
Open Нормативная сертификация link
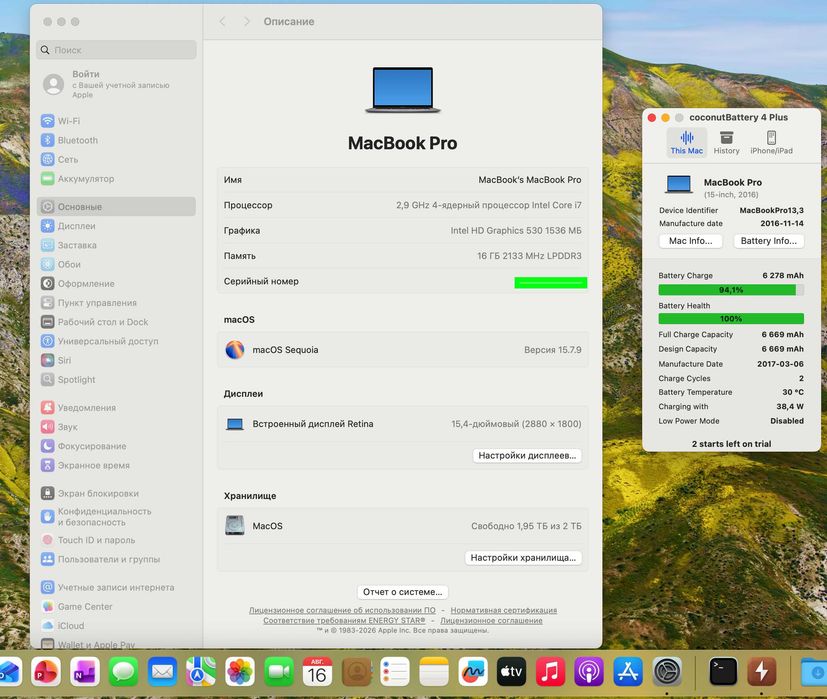point(504,610)
